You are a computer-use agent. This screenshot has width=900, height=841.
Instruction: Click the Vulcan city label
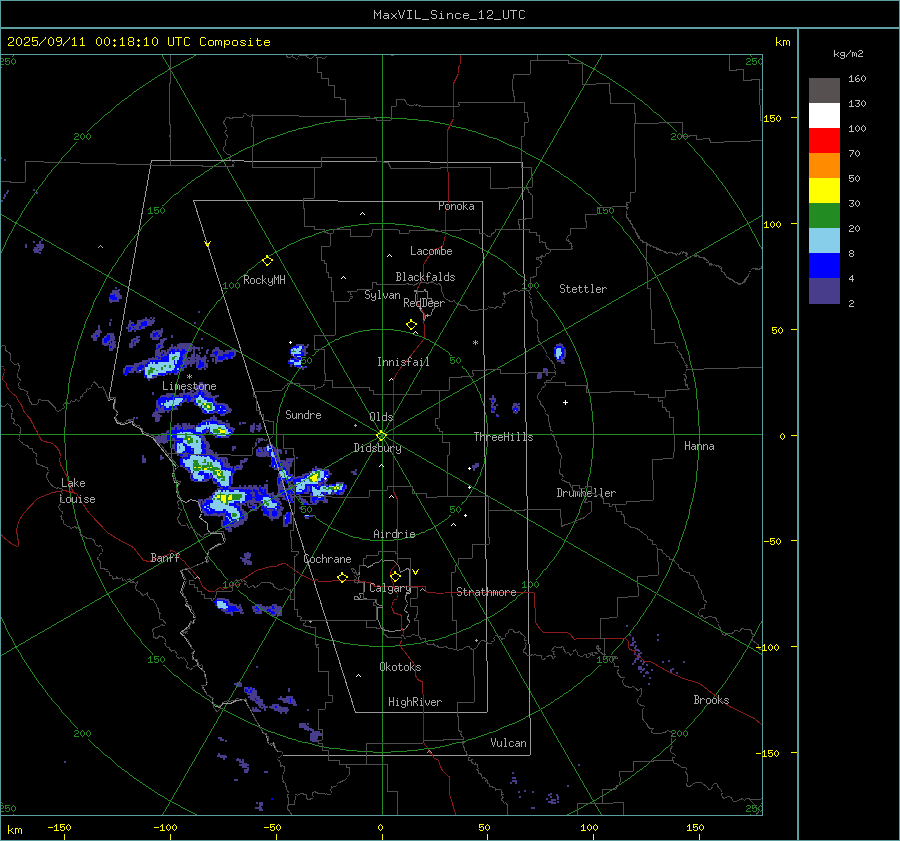[x=508, y=743]
